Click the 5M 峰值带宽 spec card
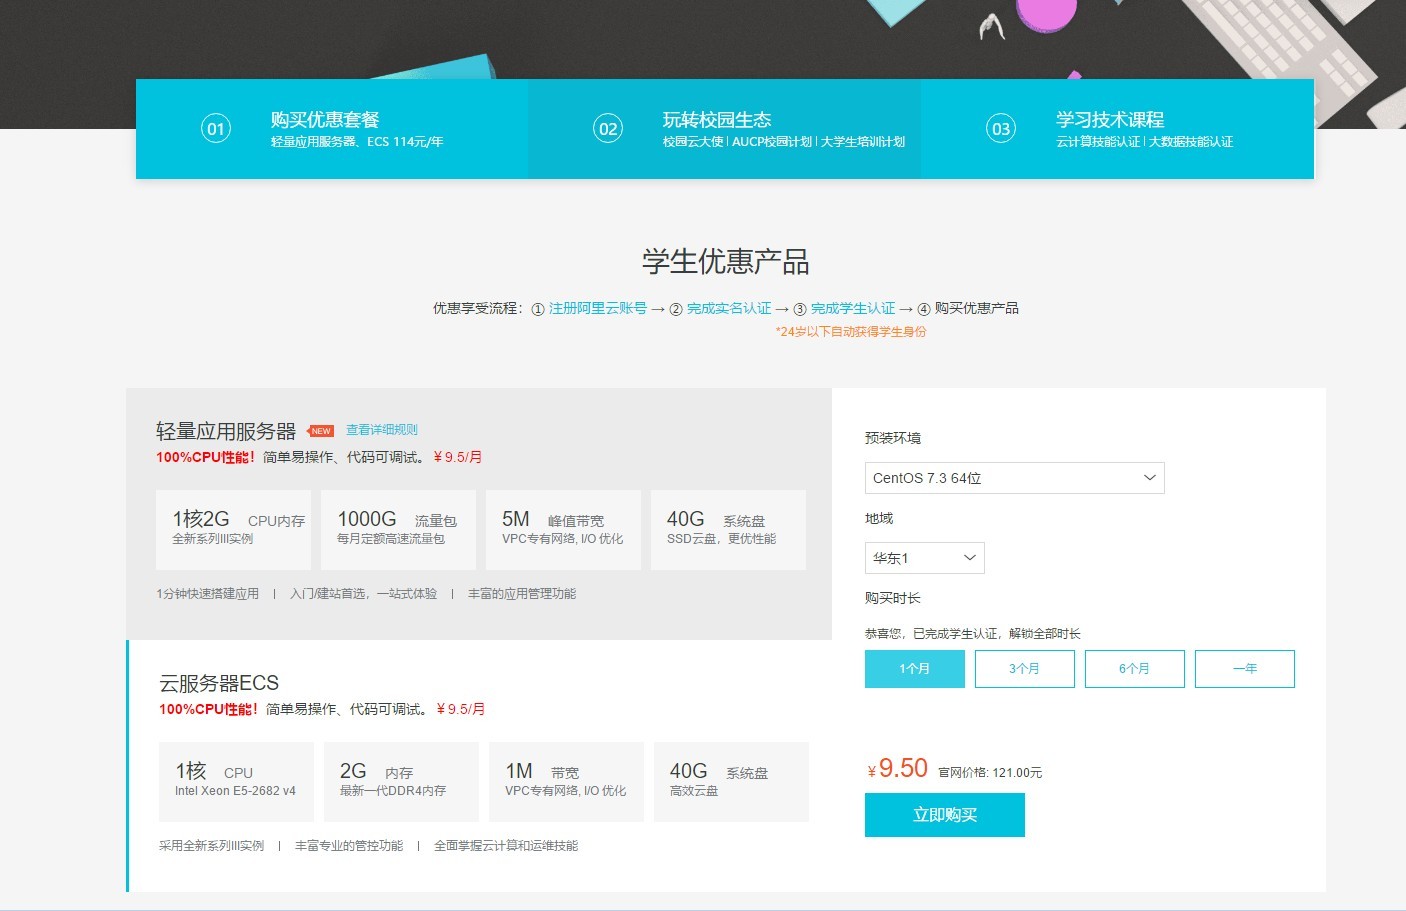The width and height of the screenshot is (1406, 911). (x=563, y=530)
